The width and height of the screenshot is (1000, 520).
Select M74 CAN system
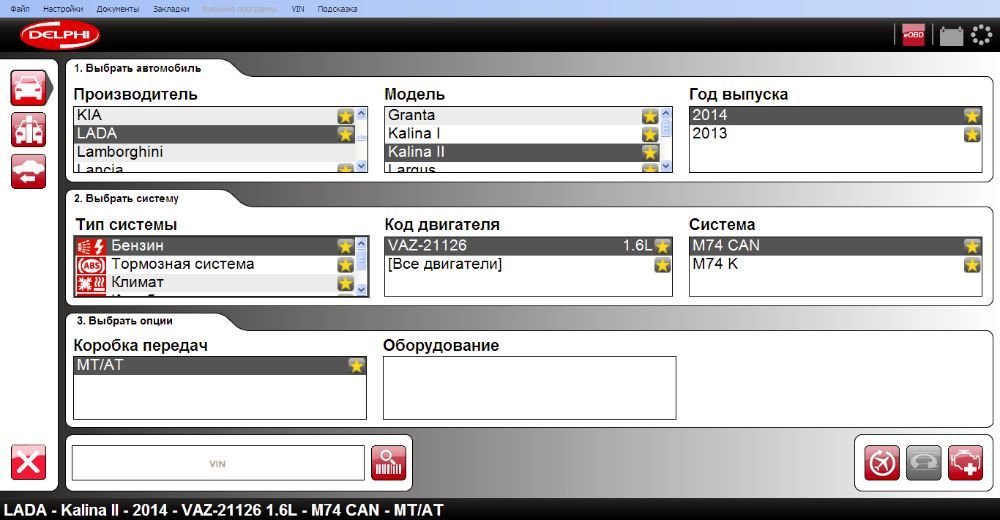pyautogui.click(x=835, y=246)
